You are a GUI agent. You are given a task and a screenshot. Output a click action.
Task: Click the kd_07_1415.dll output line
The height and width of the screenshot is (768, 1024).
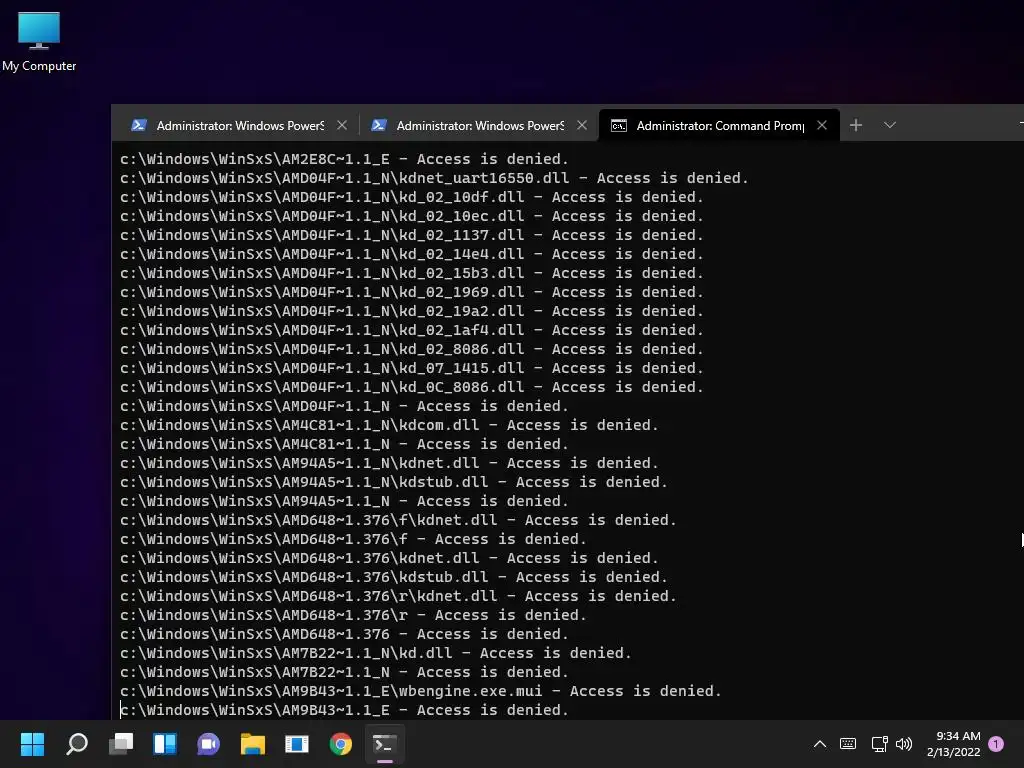click(x=411, y=368)
